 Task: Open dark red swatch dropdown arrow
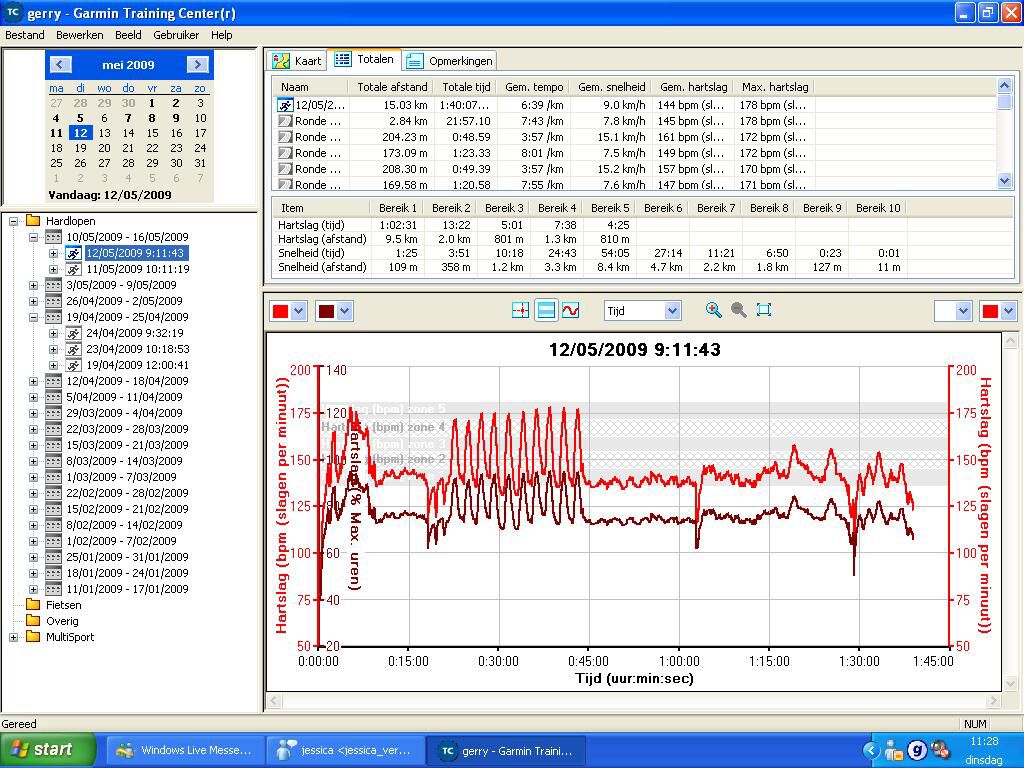[345, 312]
